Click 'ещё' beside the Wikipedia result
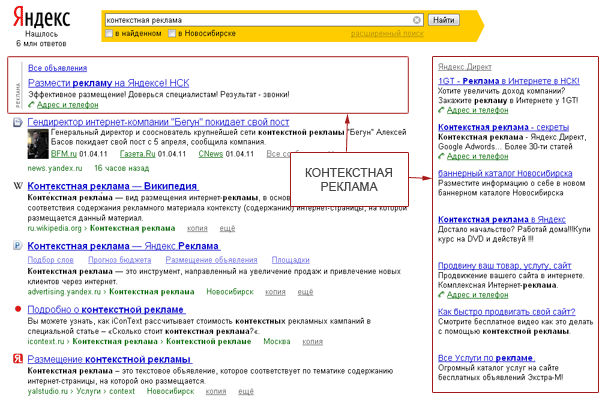Screen dimensions: 605x402 coord(227,228)
